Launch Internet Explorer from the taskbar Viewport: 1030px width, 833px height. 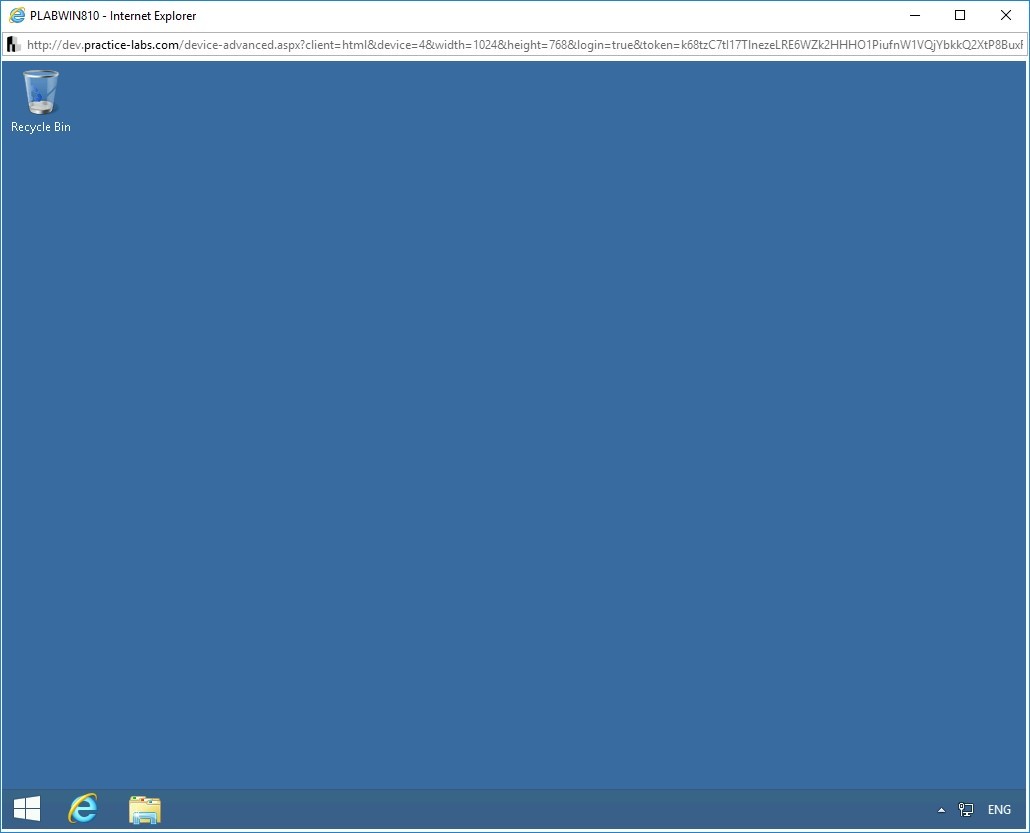(x=83, y=809)
